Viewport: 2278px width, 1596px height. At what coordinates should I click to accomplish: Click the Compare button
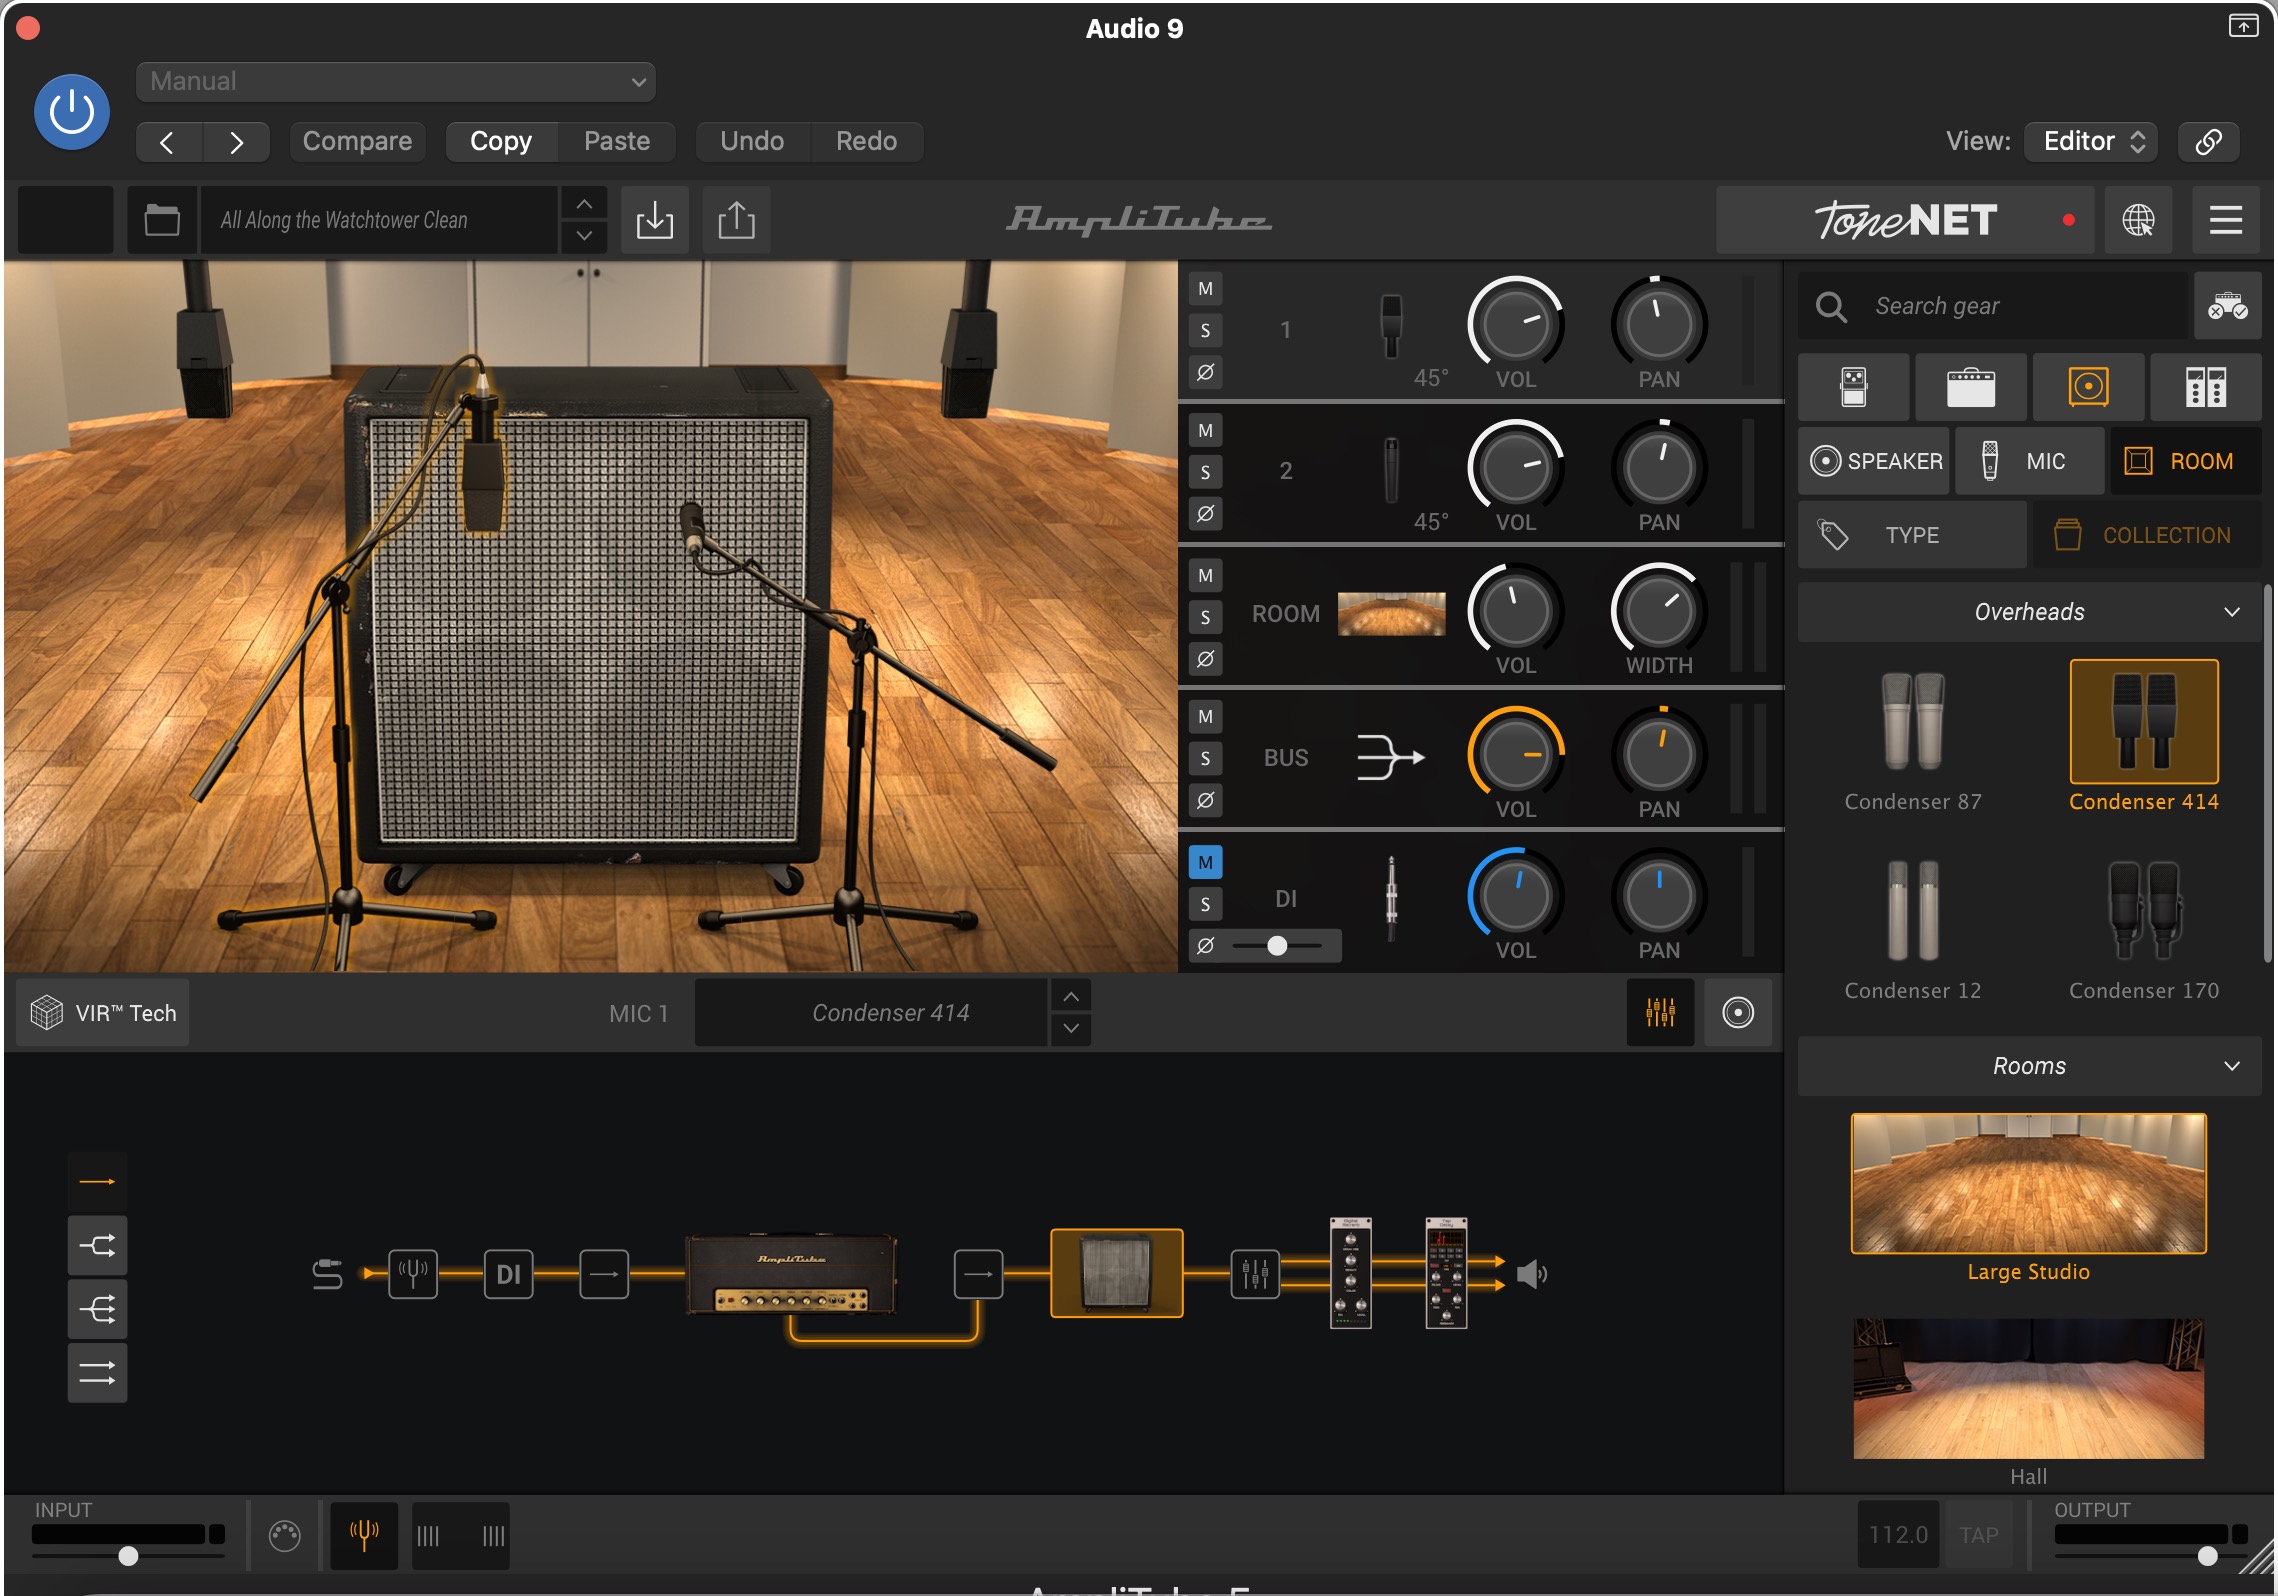coord(358,141)
